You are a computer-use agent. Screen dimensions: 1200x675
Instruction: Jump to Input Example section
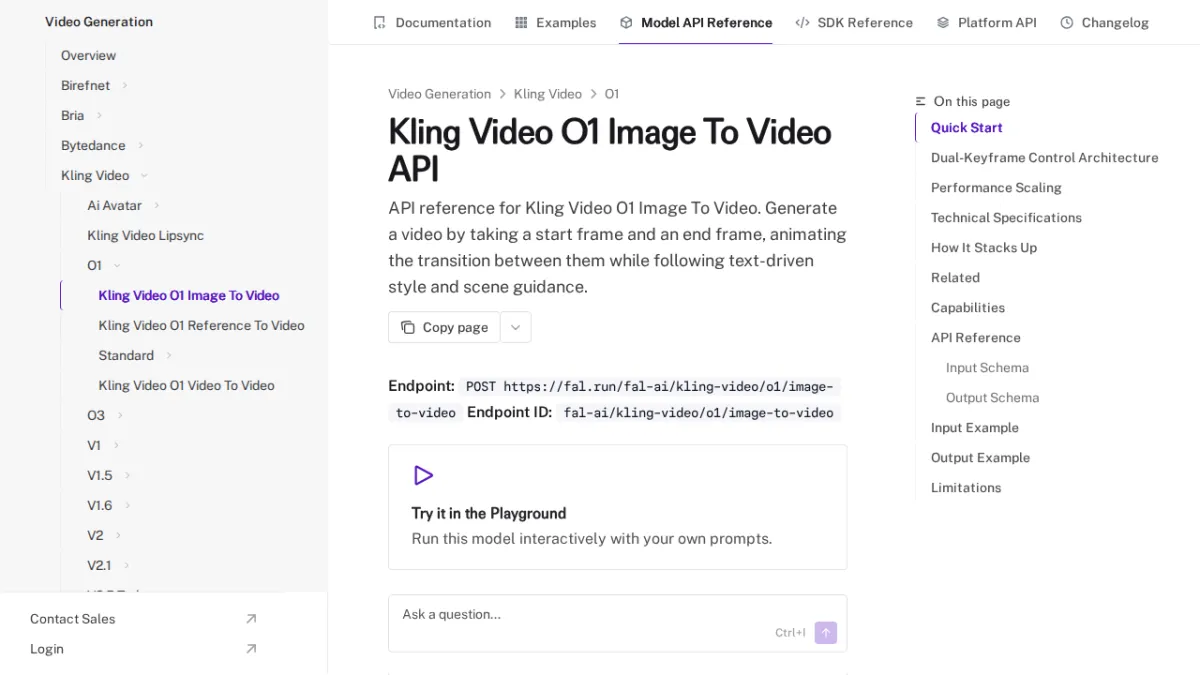(x=974, y=427)
